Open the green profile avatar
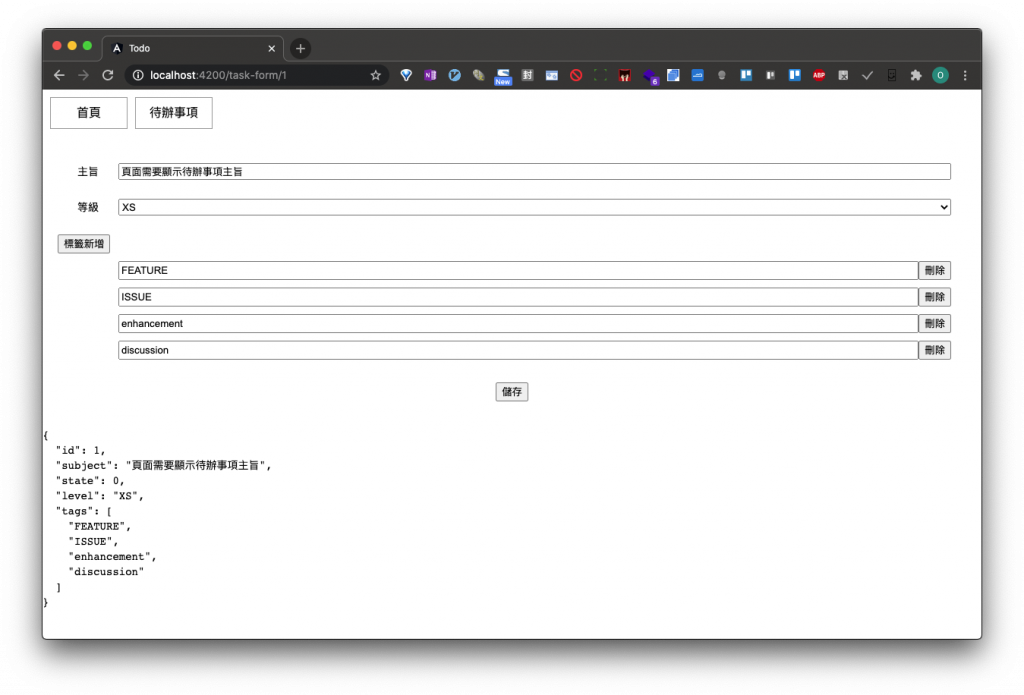Screen dimensions: 1024x695 tap(940, 75)
